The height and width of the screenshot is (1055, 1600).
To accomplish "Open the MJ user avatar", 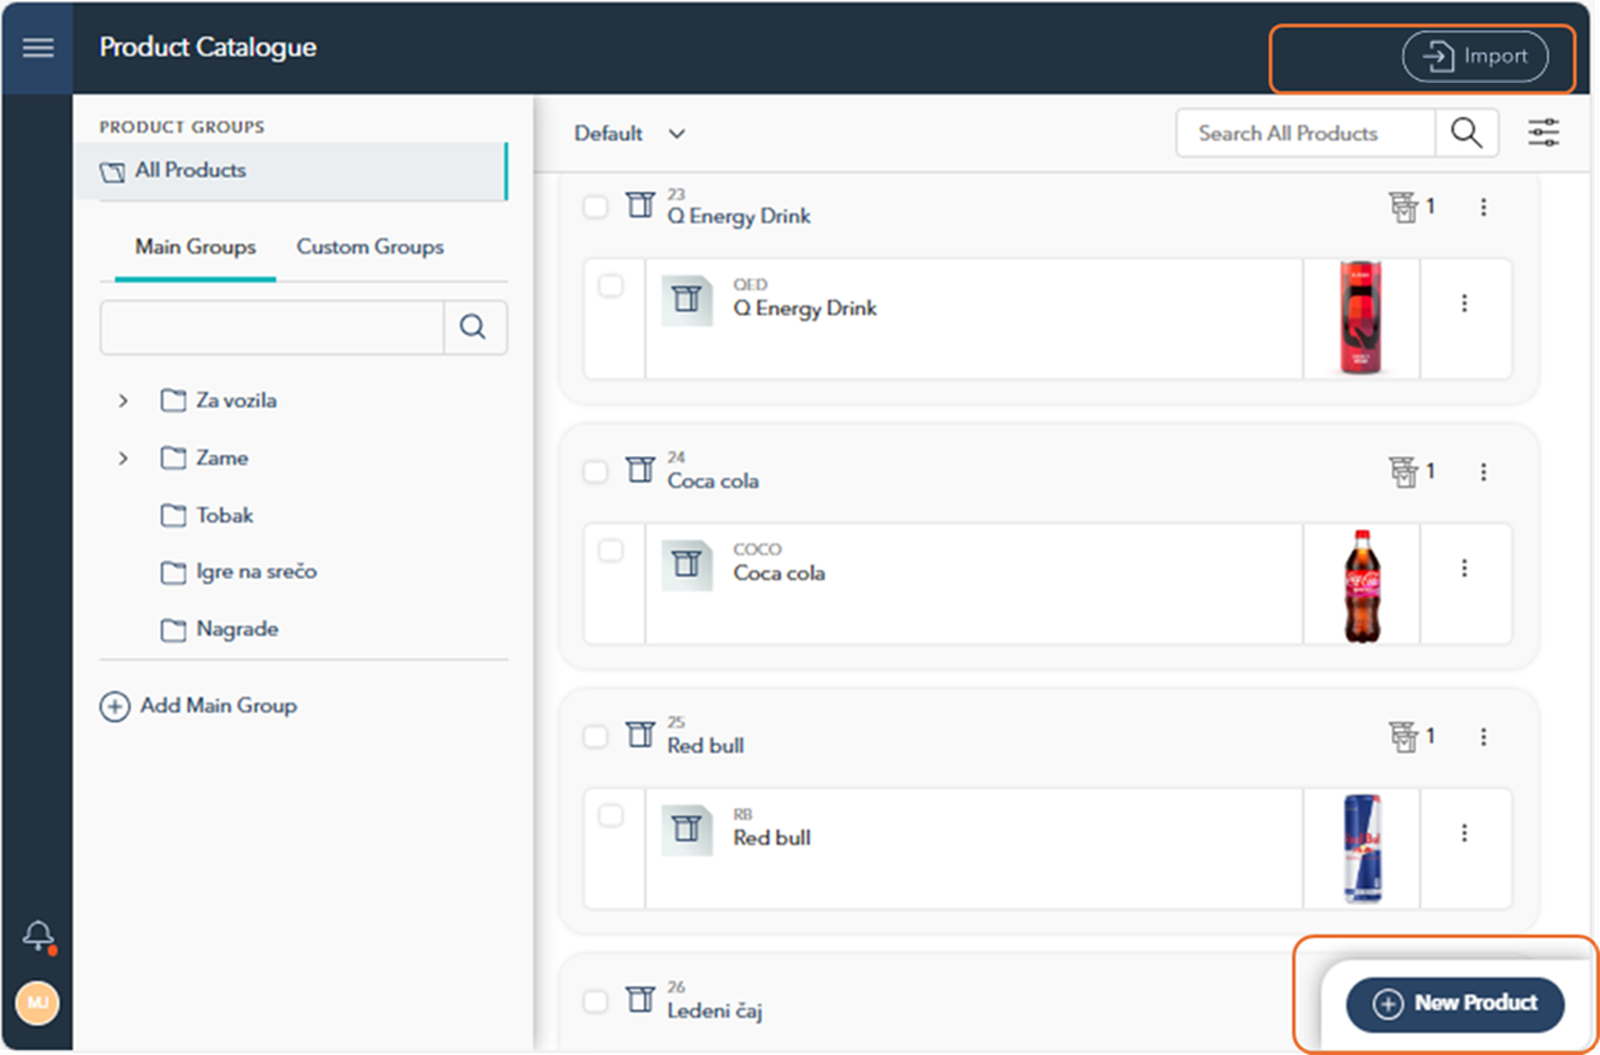I will (38, 1002).
